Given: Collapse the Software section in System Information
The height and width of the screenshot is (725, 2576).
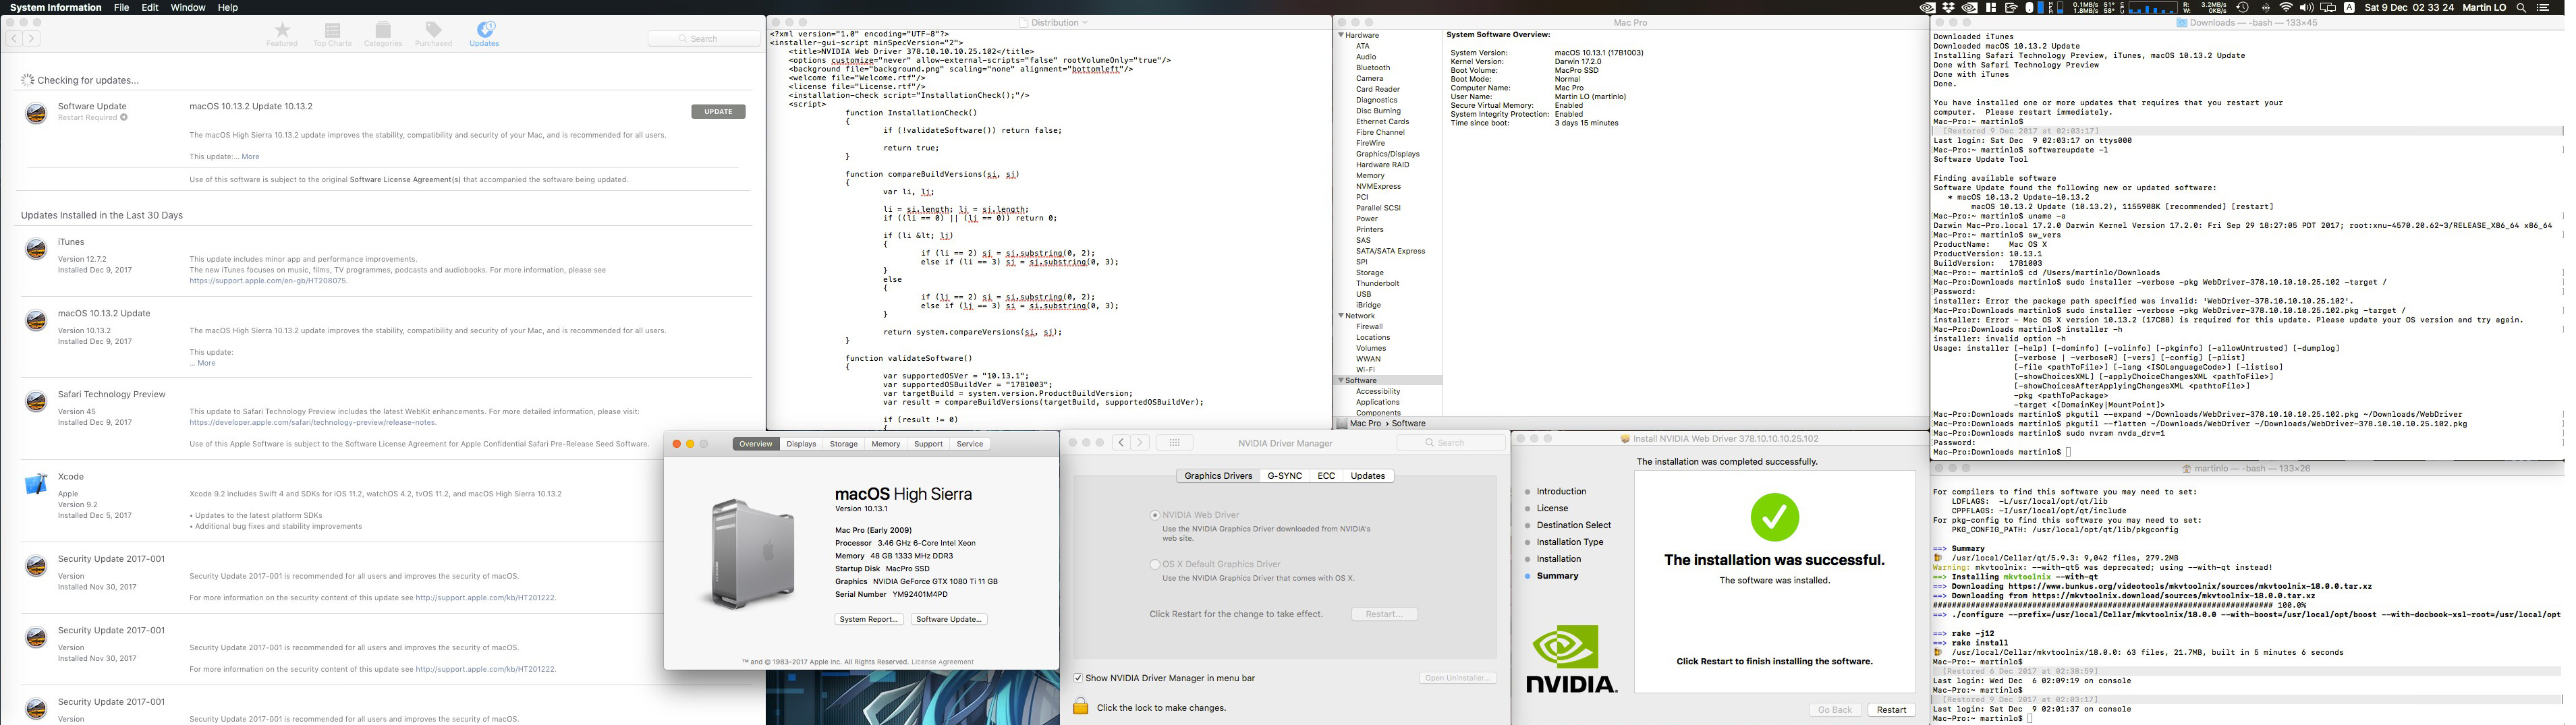Looking at the screenshot, I should (x=1341, y=381).
